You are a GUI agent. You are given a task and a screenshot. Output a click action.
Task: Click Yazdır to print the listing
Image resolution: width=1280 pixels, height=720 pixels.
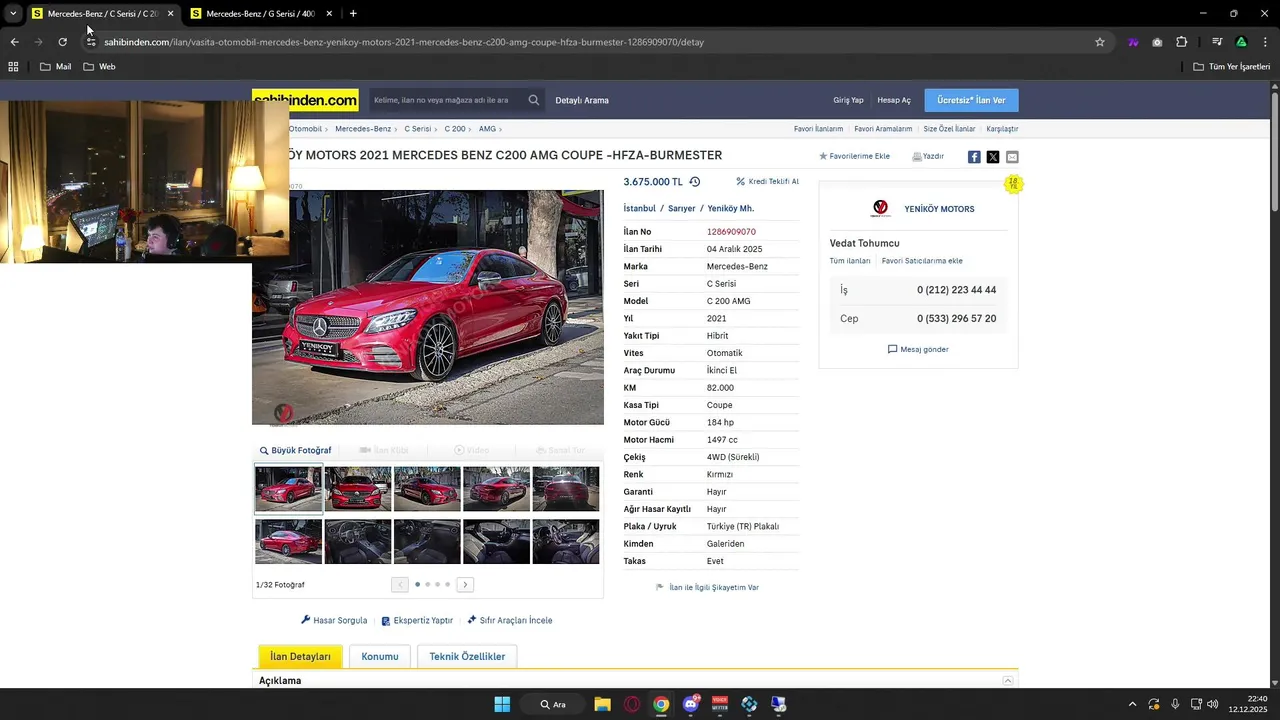point(928,157)
